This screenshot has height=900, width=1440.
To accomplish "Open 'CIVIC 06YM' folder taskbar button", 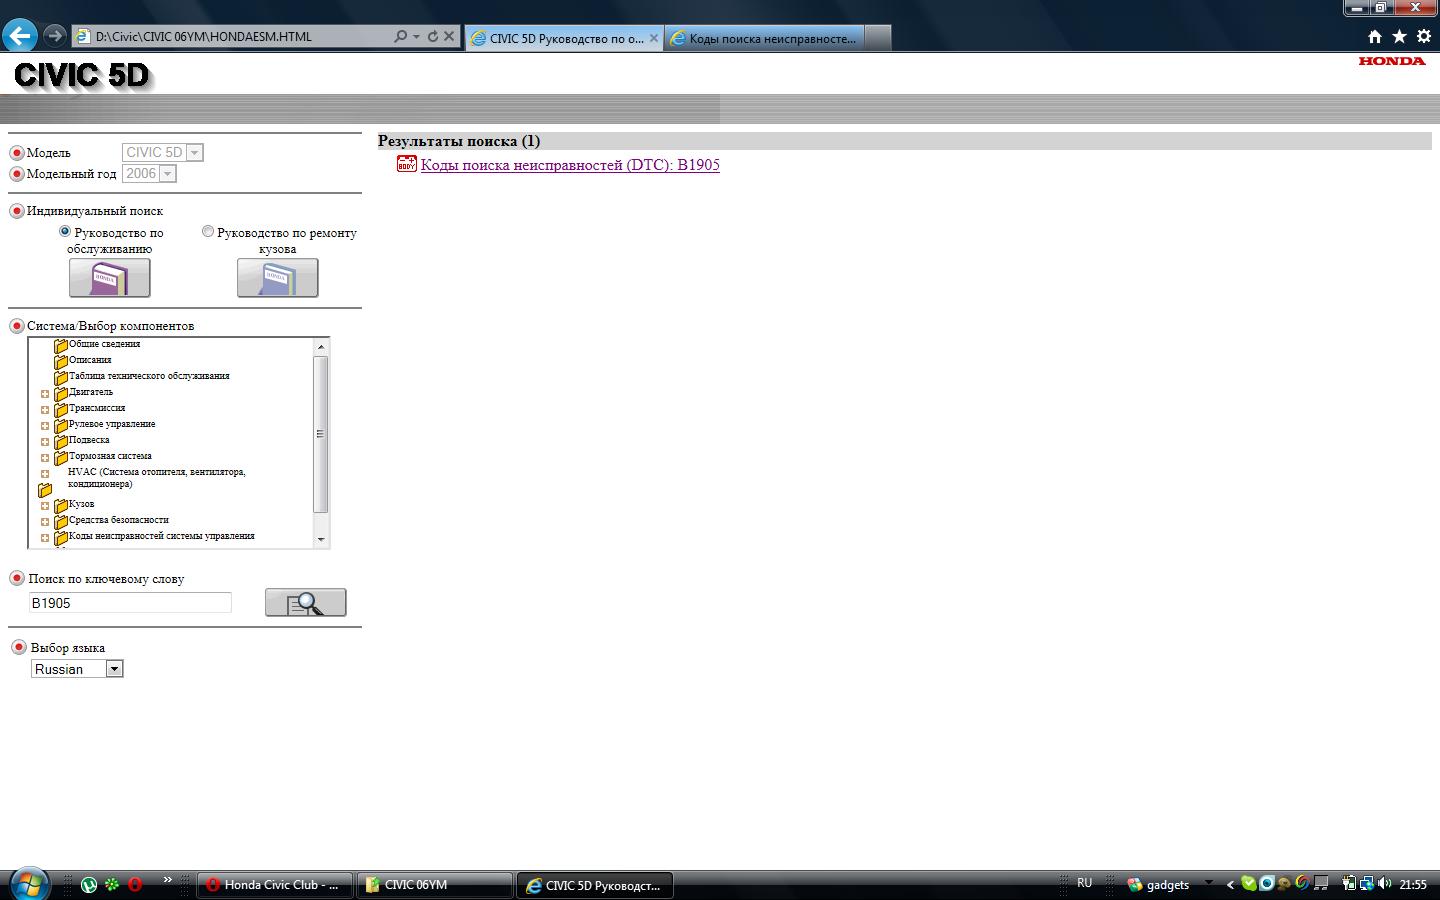I will 435,885.
